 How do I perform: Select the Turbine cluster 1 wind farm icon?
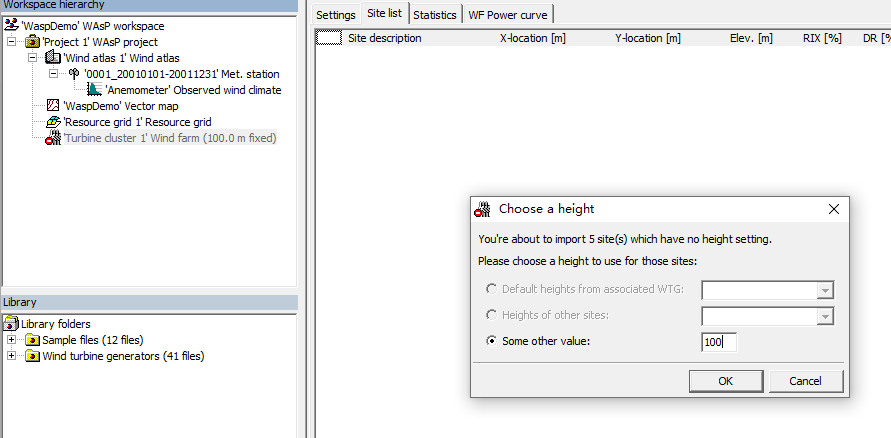coord(53,139)
